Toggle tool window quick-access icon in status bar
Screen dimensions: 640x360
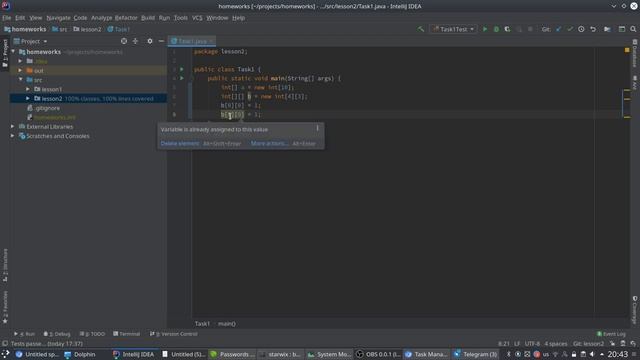5,344
